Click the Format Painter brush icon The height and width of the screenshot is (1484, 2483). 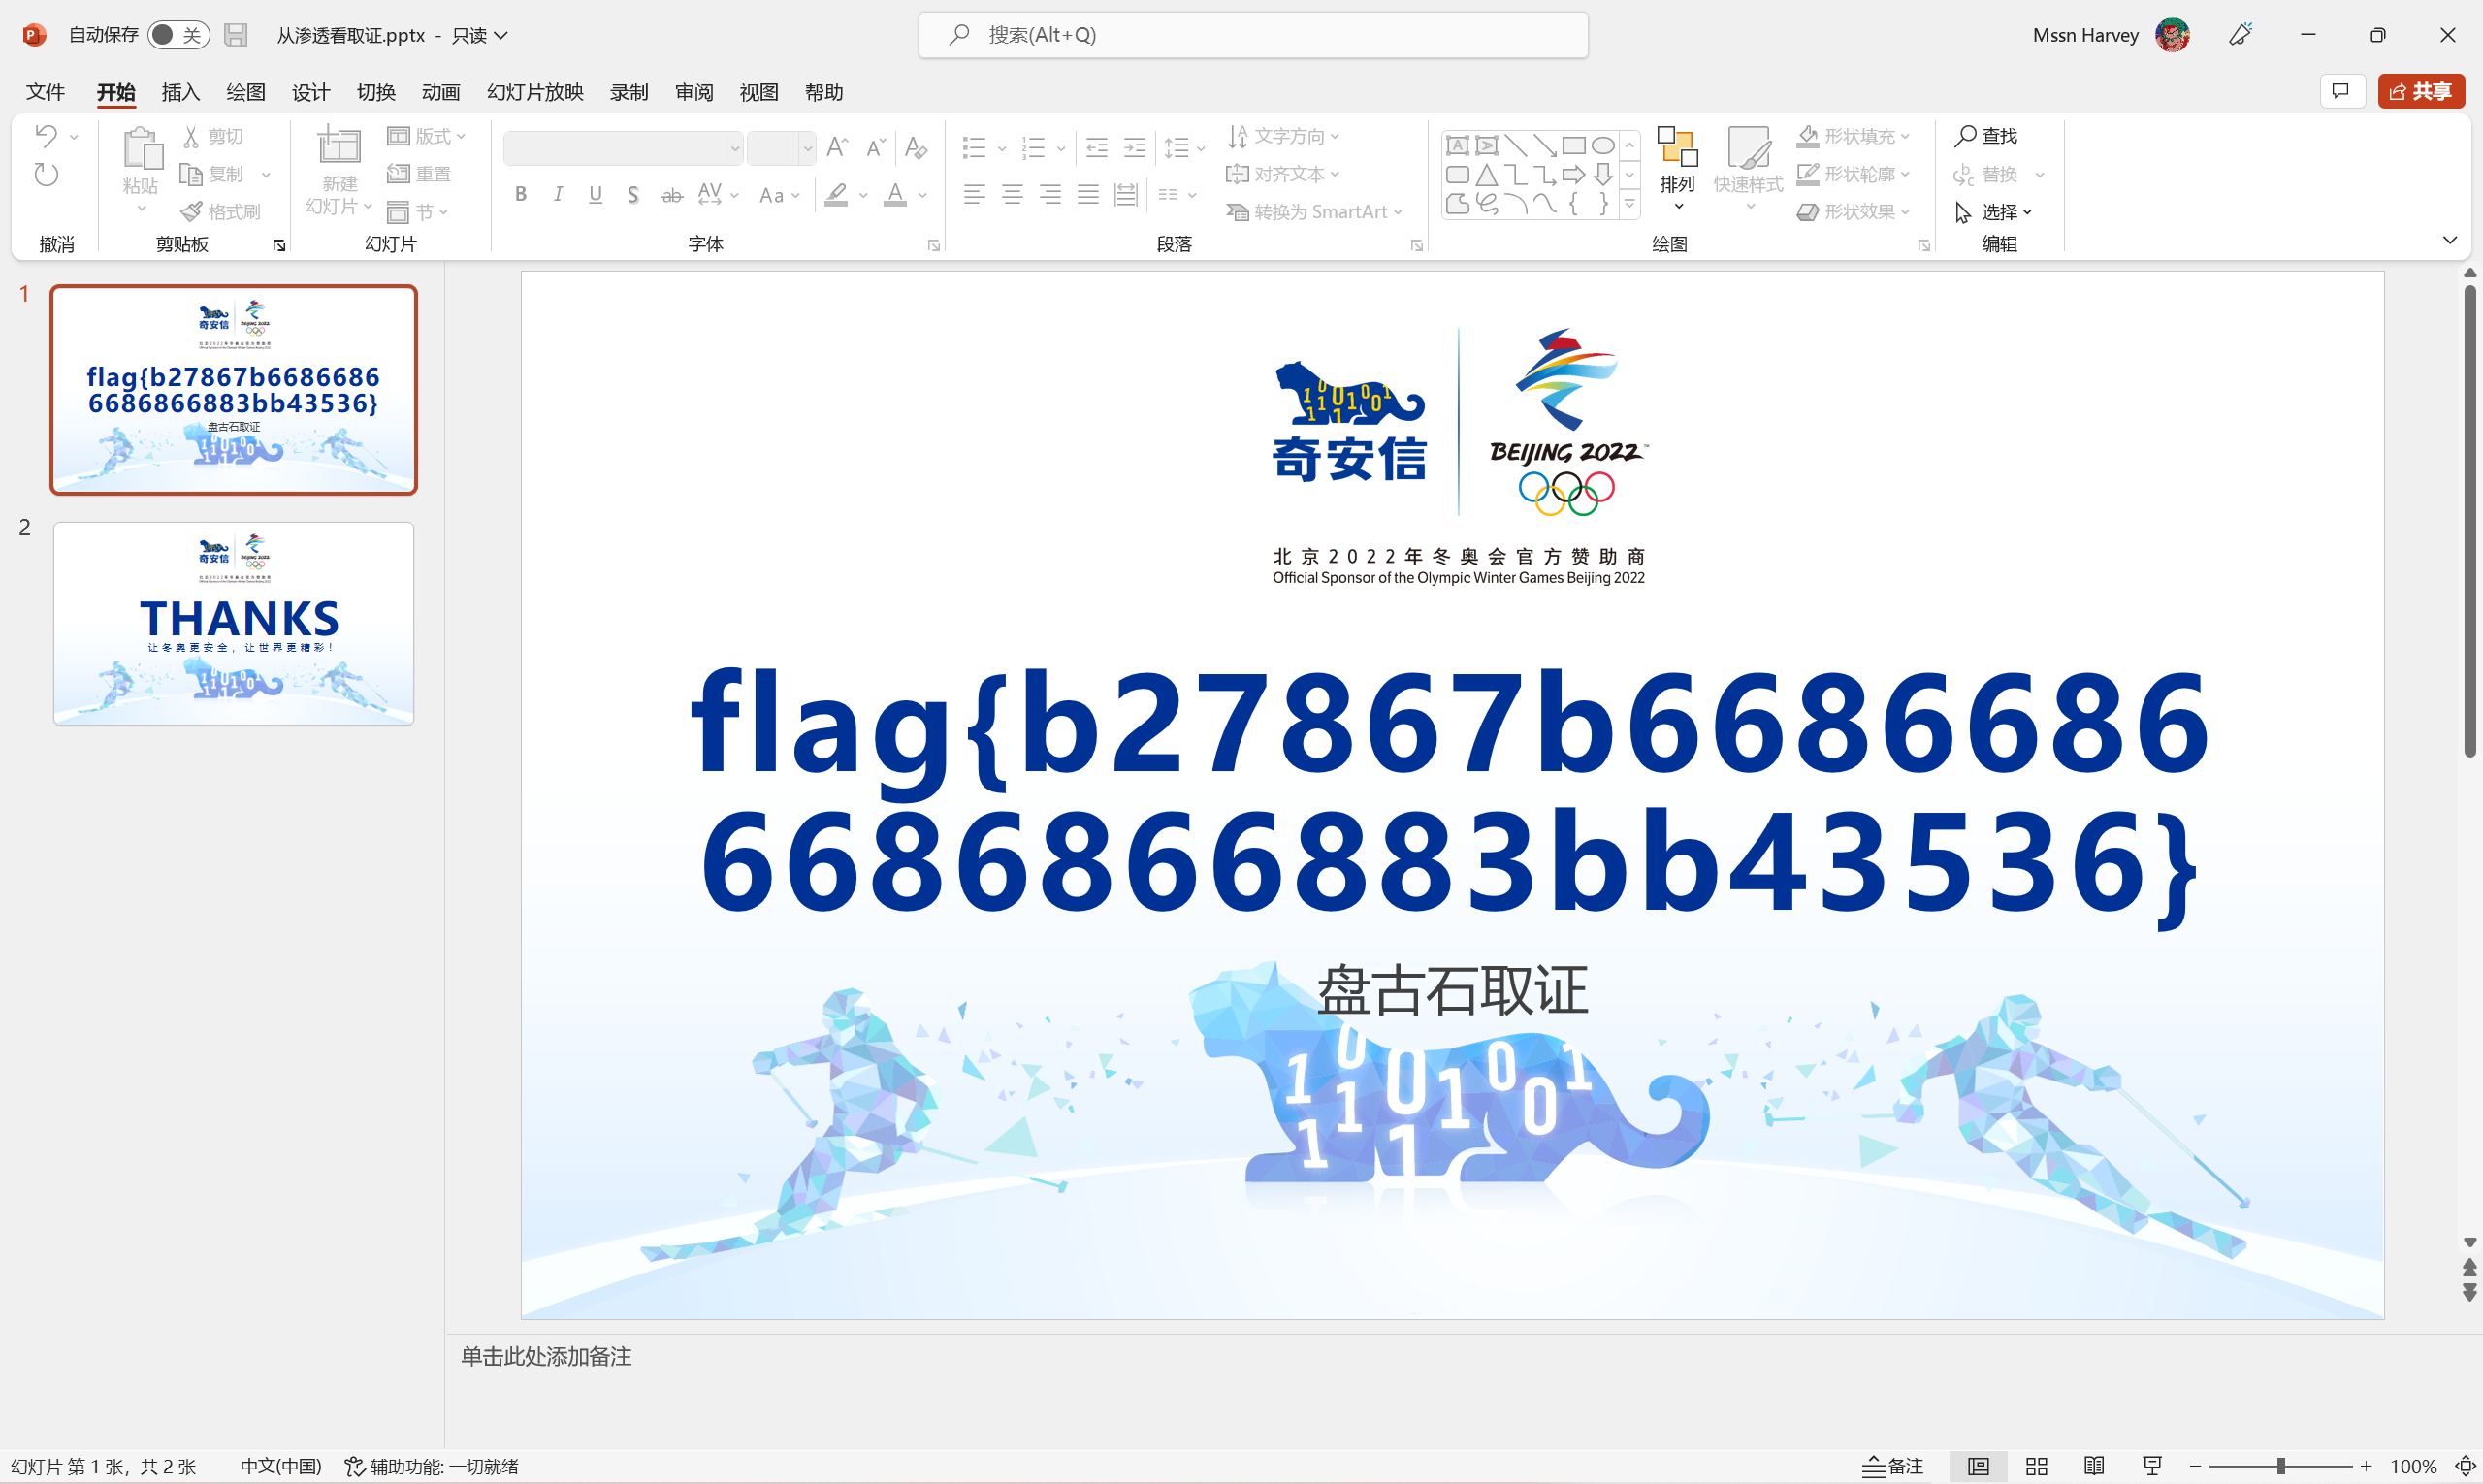tap(191, 212)
